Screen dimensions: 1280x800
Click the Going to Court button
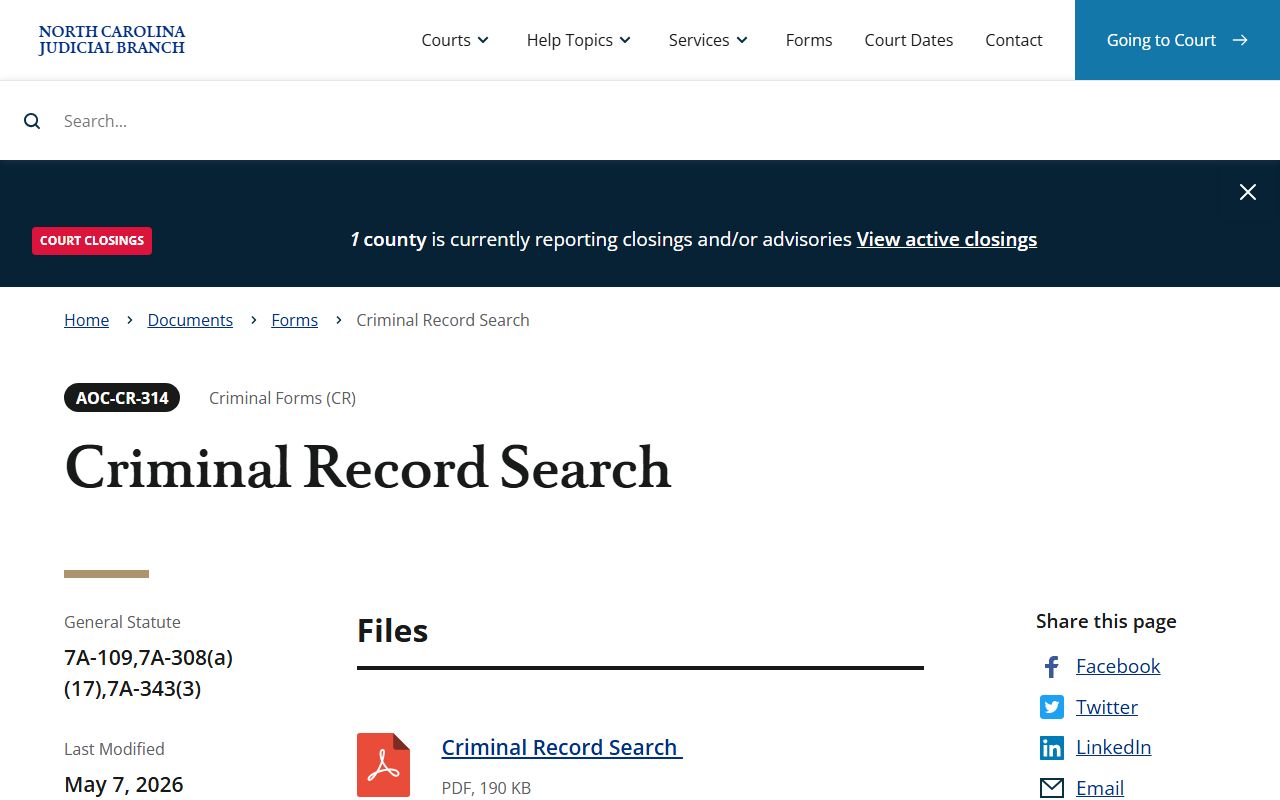point(1177,40)
